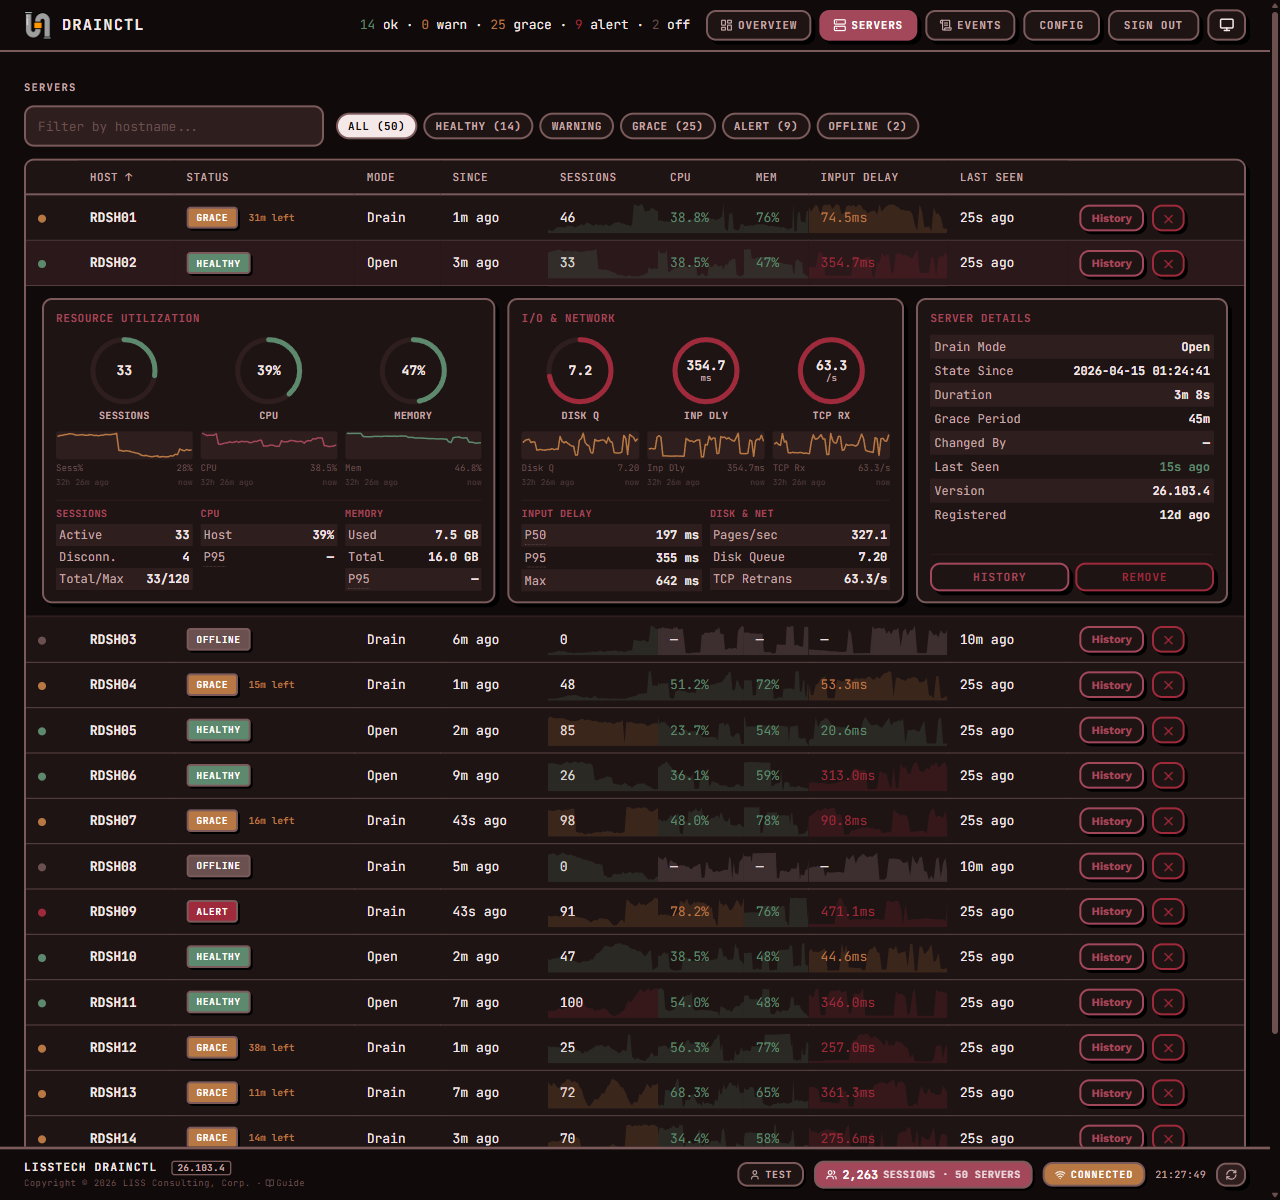Remove RDSH07 with its X button
The image size is (1280, 1200).
1168,821
